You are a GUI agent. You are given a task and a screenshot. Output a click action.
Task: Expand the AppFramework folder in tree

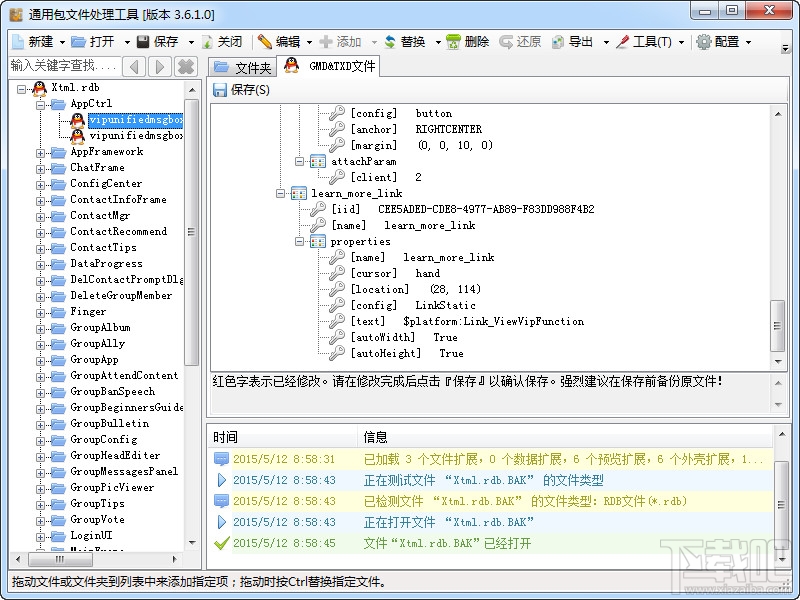click(x=42, y=152)
